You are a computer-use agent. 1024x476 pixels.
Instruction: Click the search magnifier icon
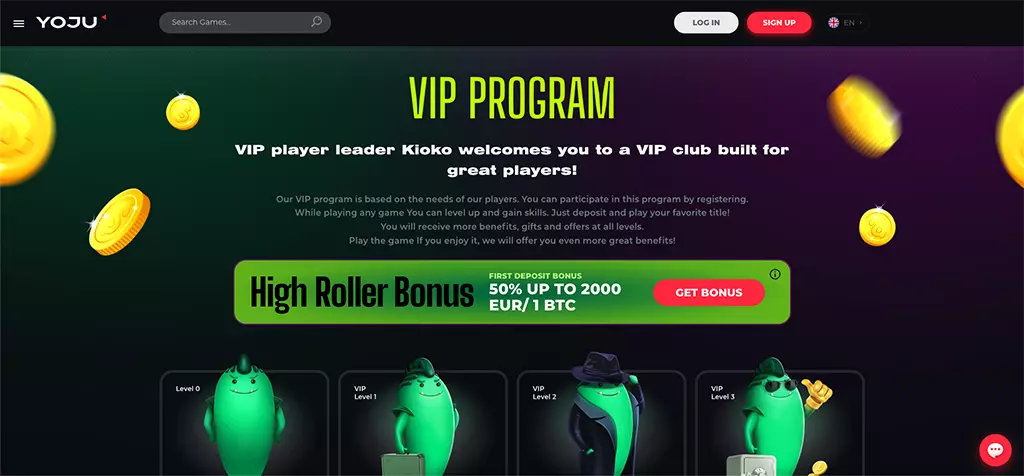[x=317, y=22]
